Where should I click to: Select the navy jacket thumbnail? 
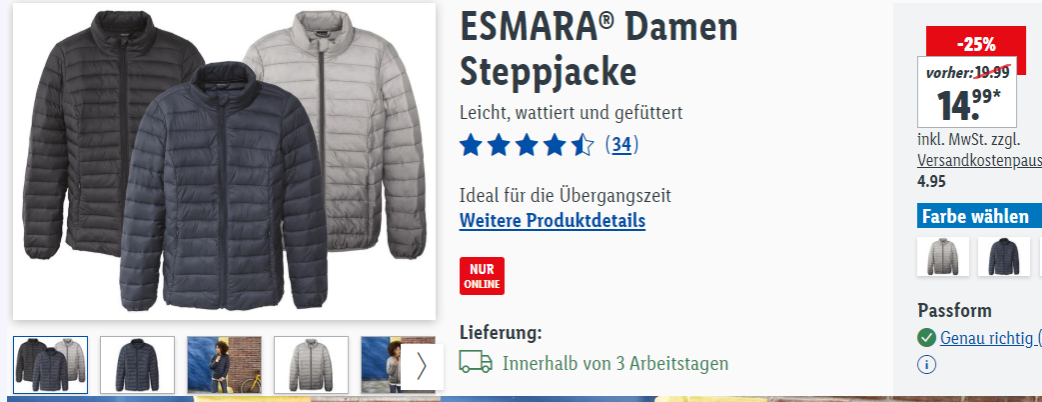pos(138,365)
